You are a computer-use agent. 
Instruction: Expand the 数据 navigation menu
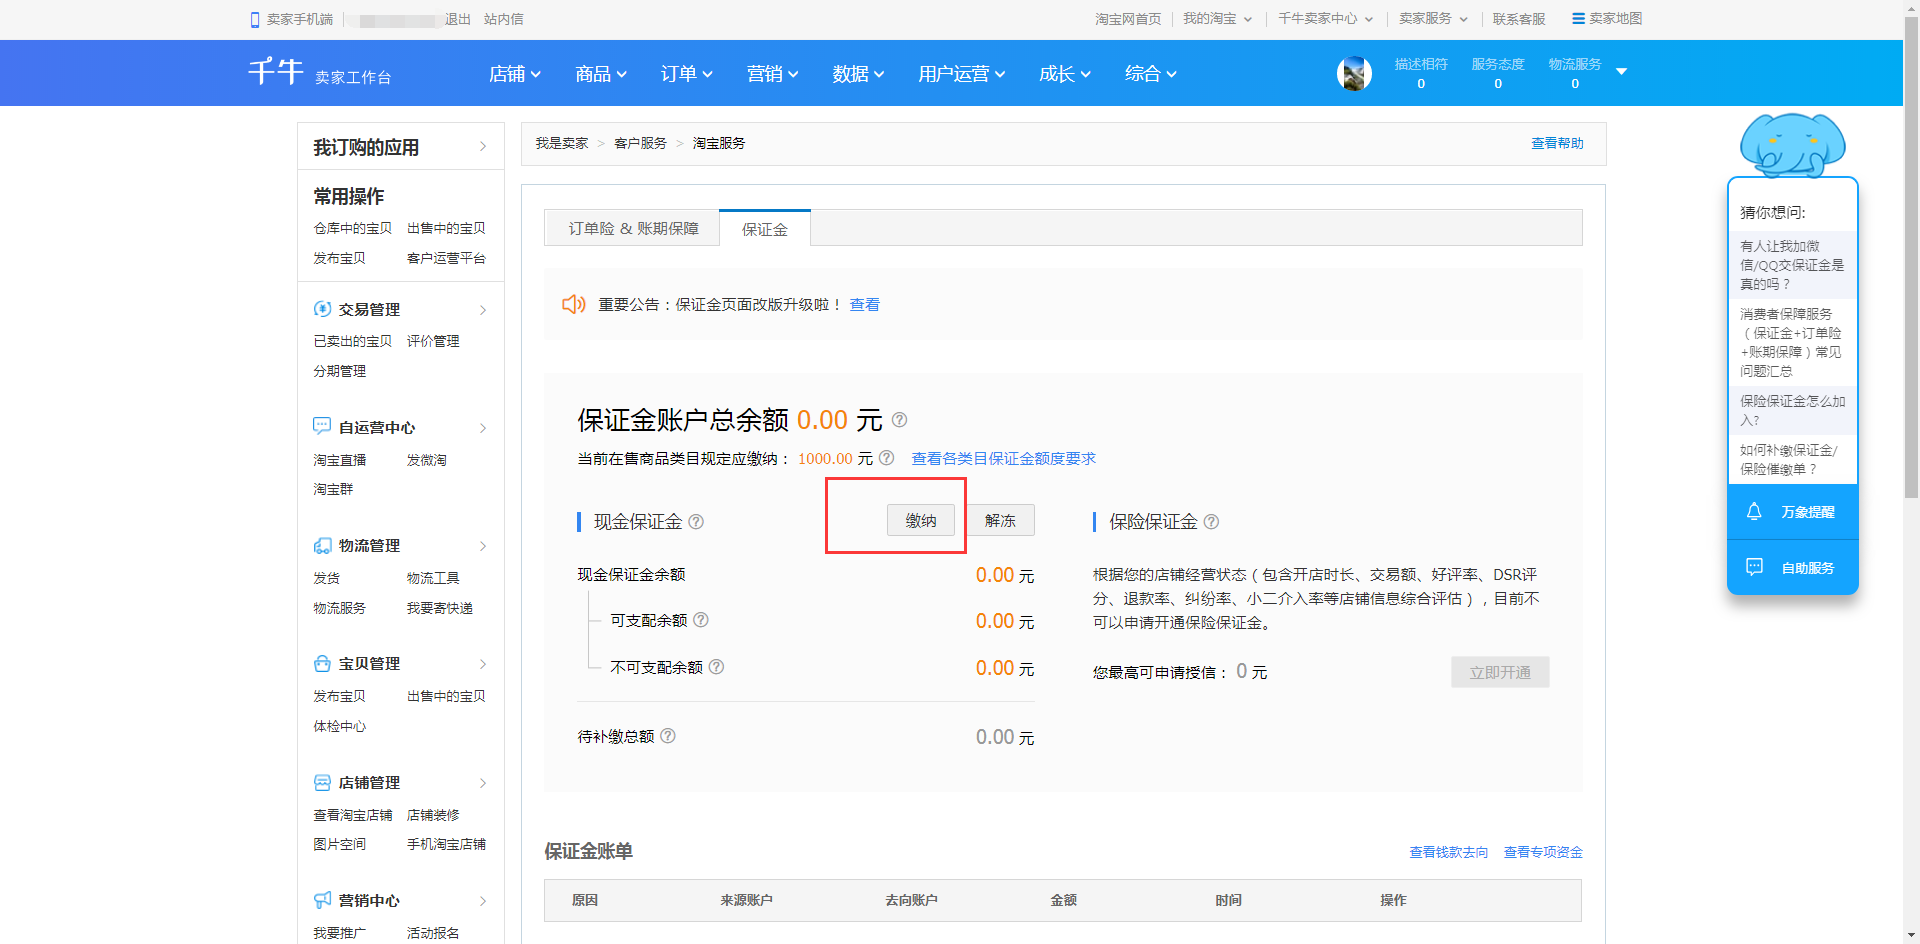pos(859,74)
